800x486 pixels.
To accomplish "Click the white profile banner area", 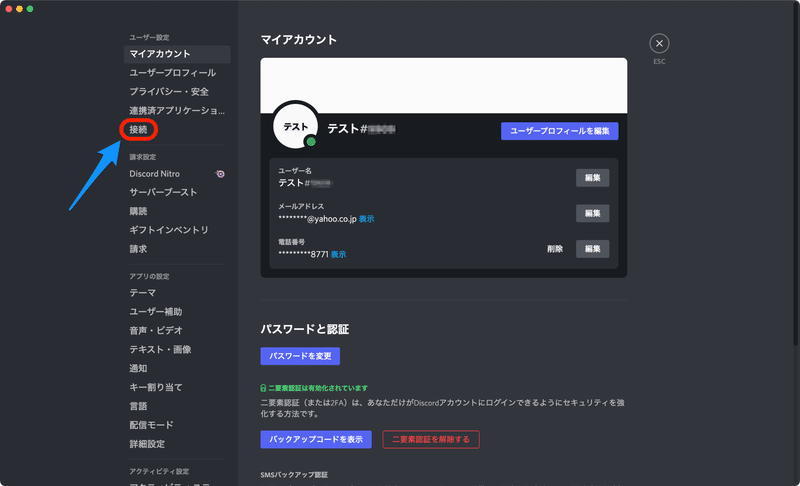I will [x=444, y=85].
